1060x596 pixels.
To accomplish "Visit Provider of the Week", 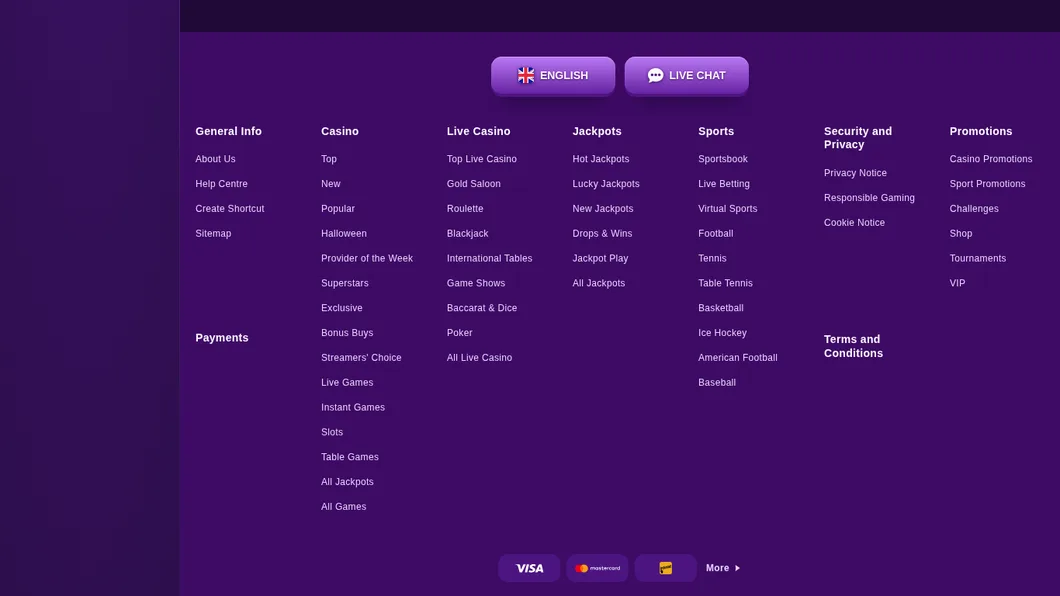I will (366, 258).
